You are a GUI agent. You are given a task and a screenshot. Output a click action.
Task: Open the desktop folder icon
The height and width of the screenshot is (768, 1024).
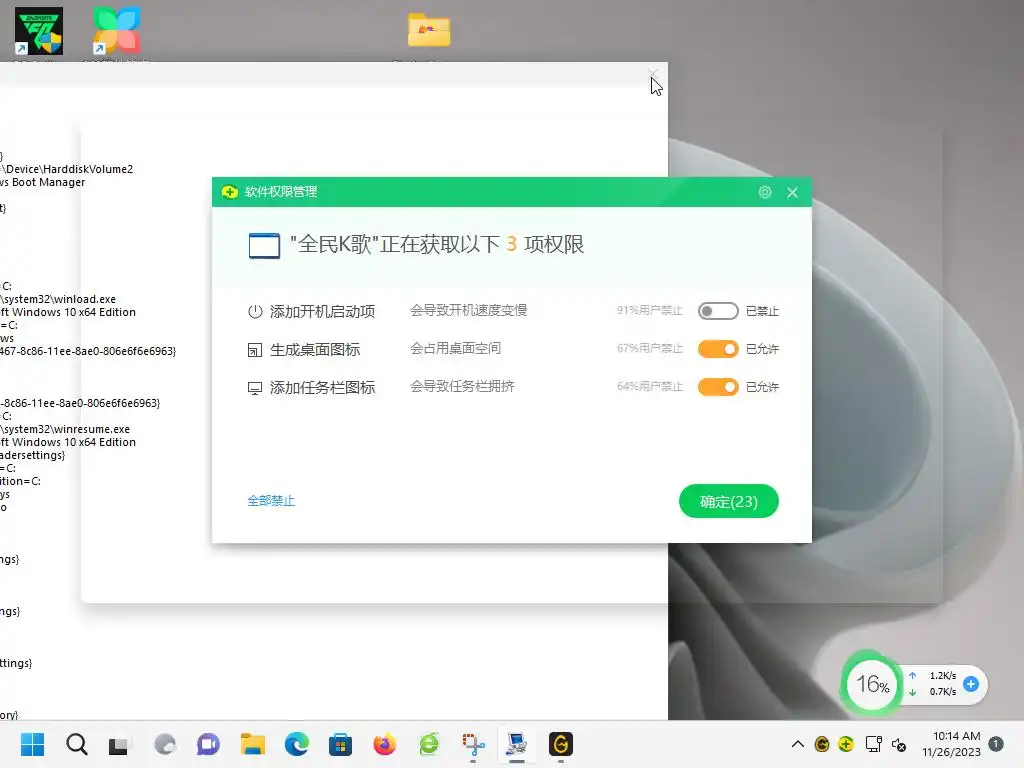[x=429, y=30]
